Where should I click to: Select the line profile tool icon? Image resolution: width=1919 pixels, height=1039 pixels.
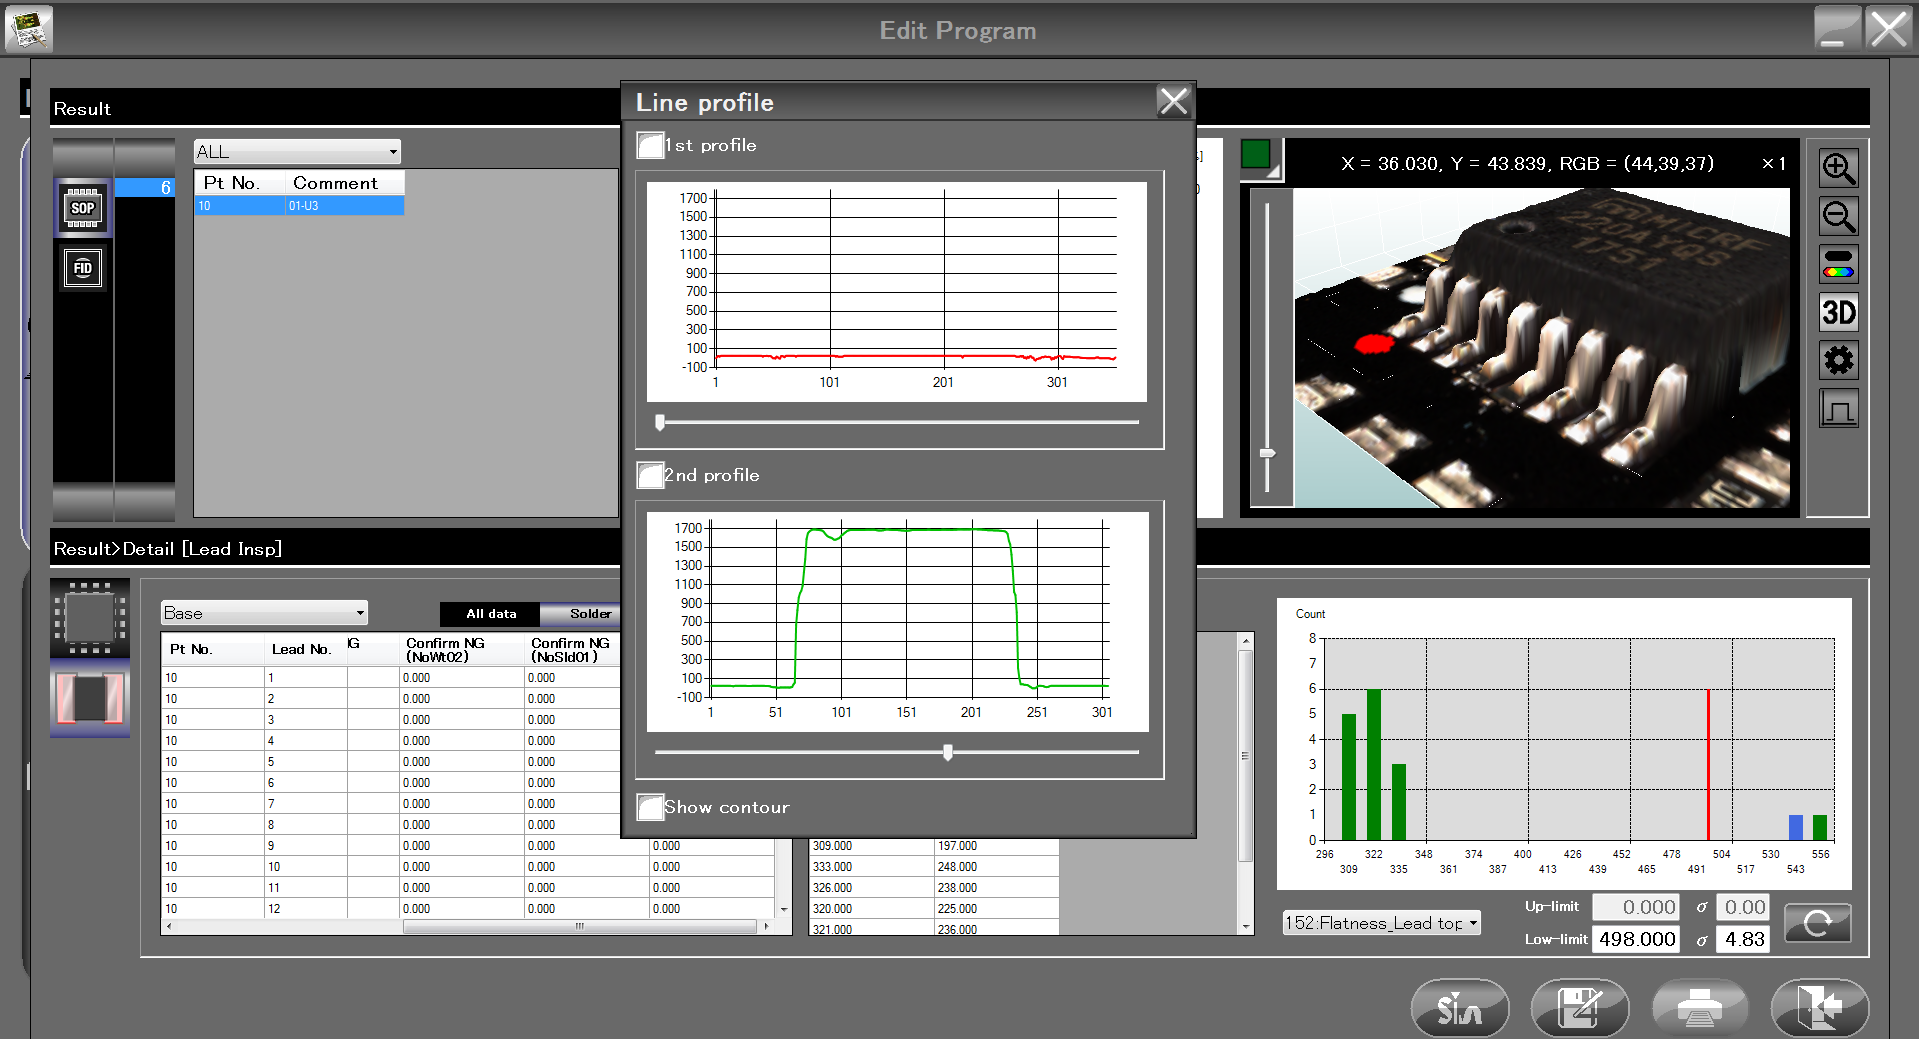pyautogui.click(x=1838, y=409)
